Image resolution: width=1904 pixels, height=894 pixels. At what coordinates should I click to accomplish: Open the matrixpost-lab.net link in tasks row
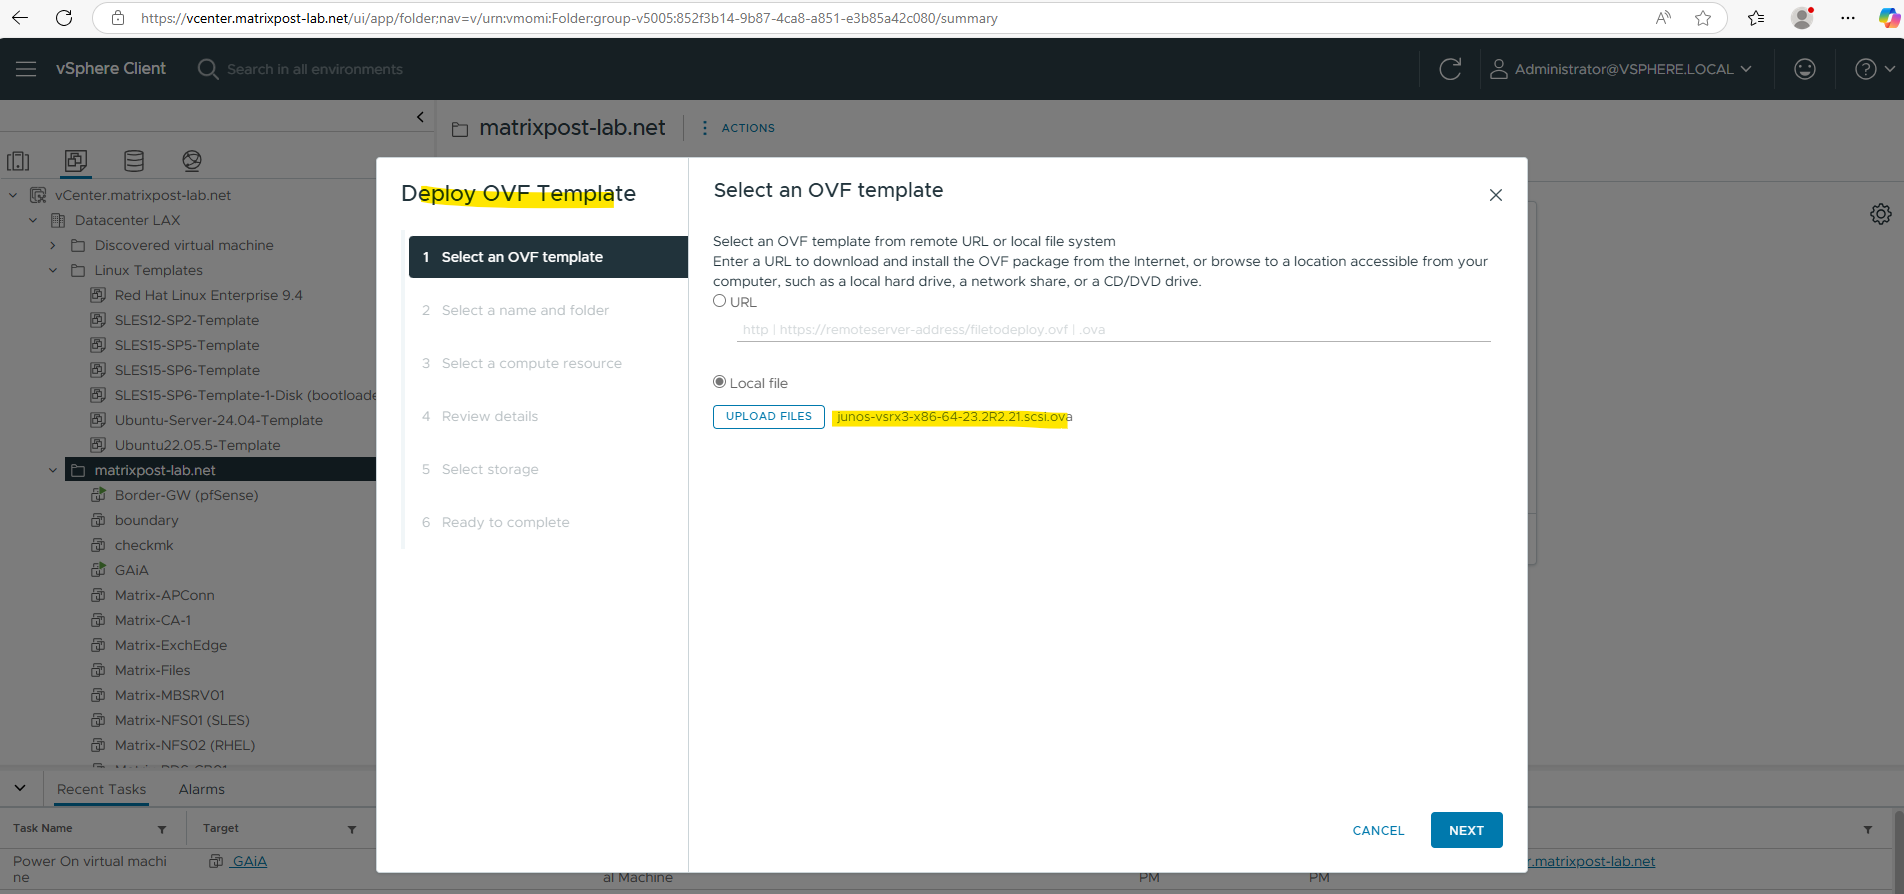(x=1594, y=861)
